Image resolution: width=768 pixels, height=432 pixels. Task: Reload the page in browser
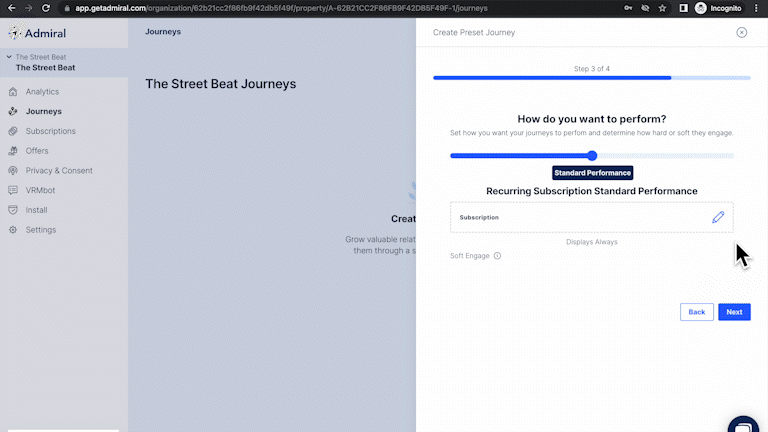(46, 8)
